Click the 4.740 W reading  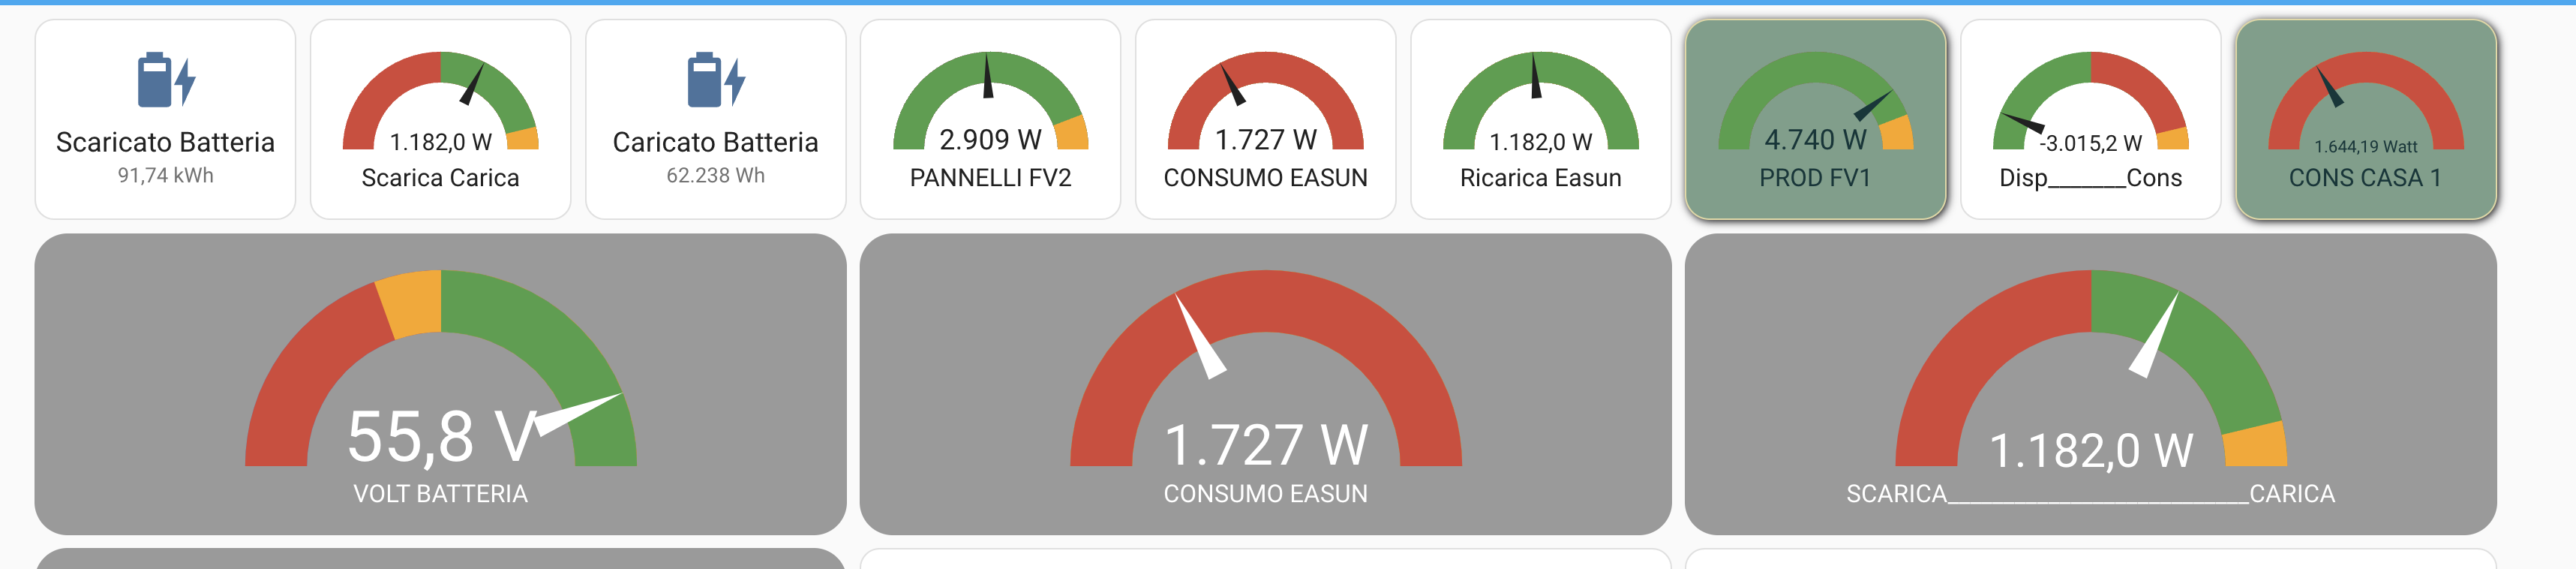click(1816, 140)
